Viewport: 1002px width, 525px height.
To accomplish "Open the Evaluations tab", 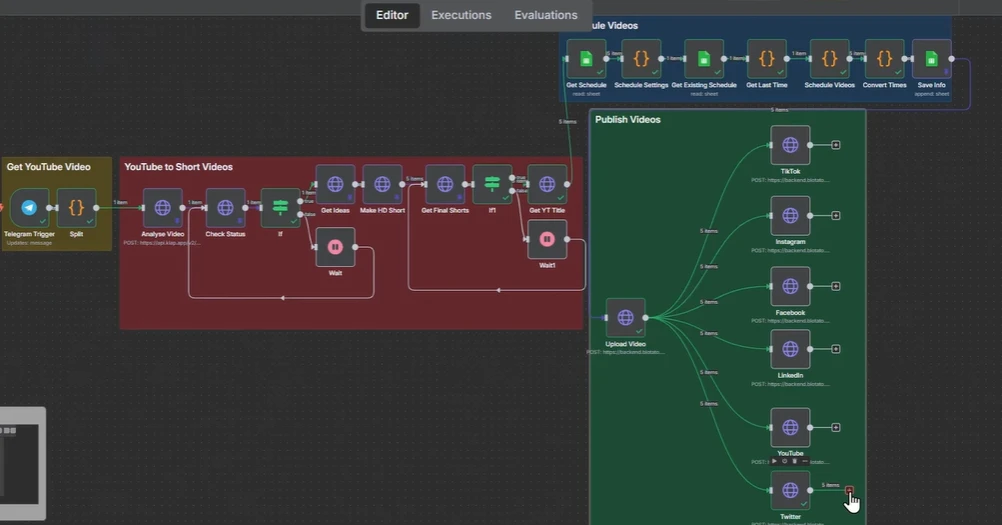I will coord(546,15).
